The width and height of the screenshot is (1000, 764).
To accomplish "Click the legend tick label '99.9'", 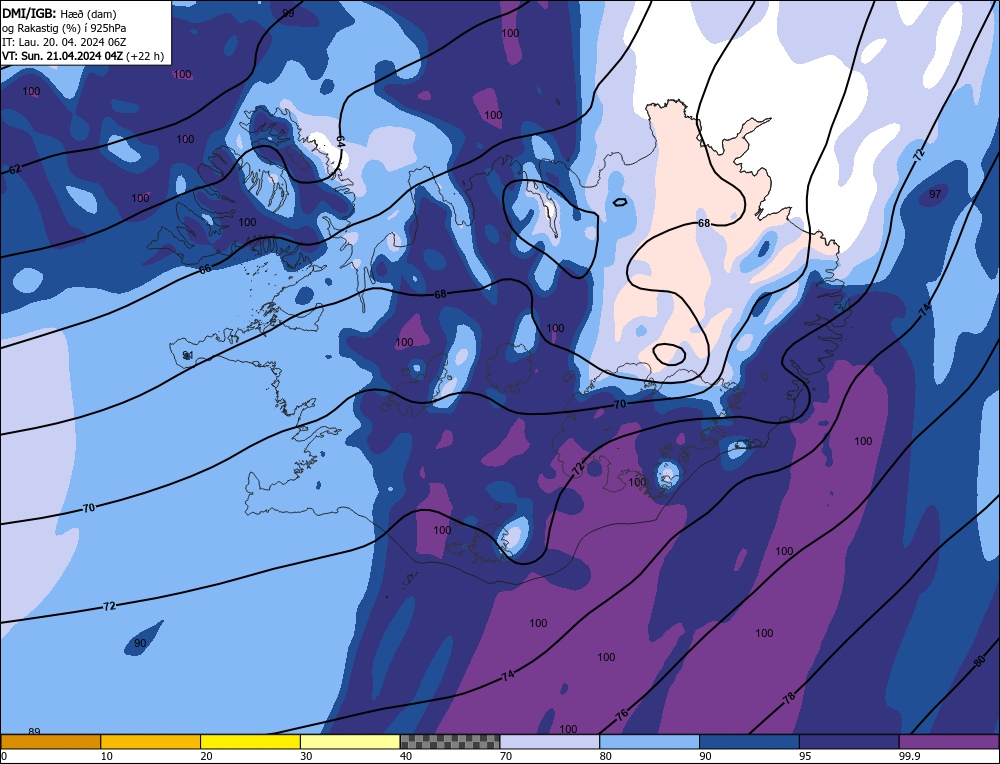I will (x=909, y=756).
